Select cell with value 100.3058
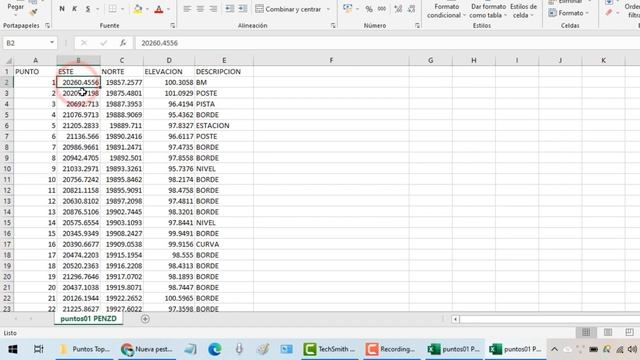The height and width of the screenshot is (360, 640). [x=169, y=82]
